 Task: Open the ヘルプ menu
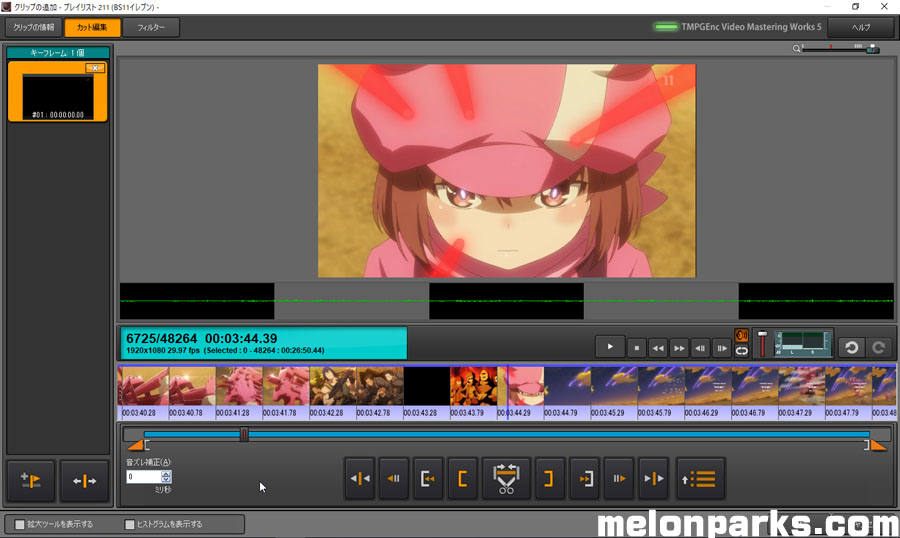tap(860, 27)
